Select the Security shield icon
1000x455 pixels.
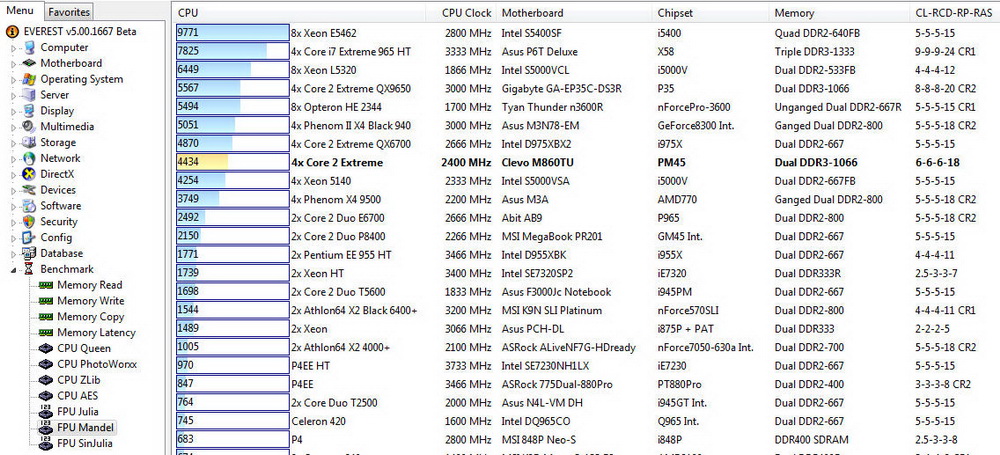(x=29, y=221)
